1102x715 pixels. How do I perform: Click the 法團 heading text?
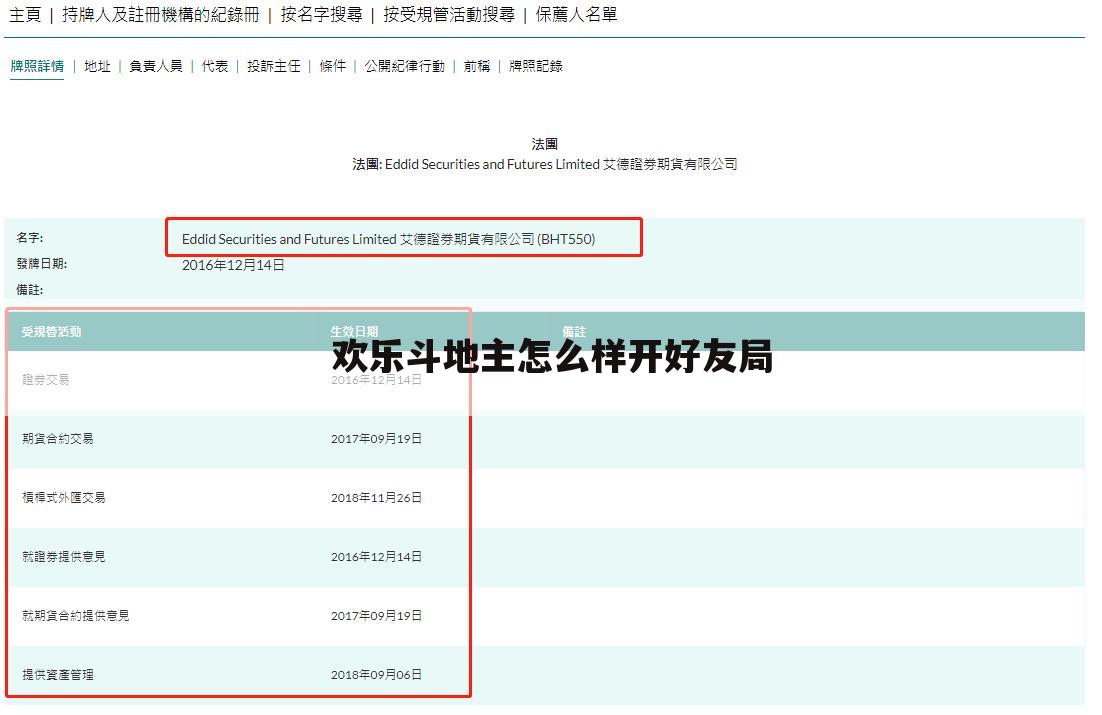click(545, 144)
